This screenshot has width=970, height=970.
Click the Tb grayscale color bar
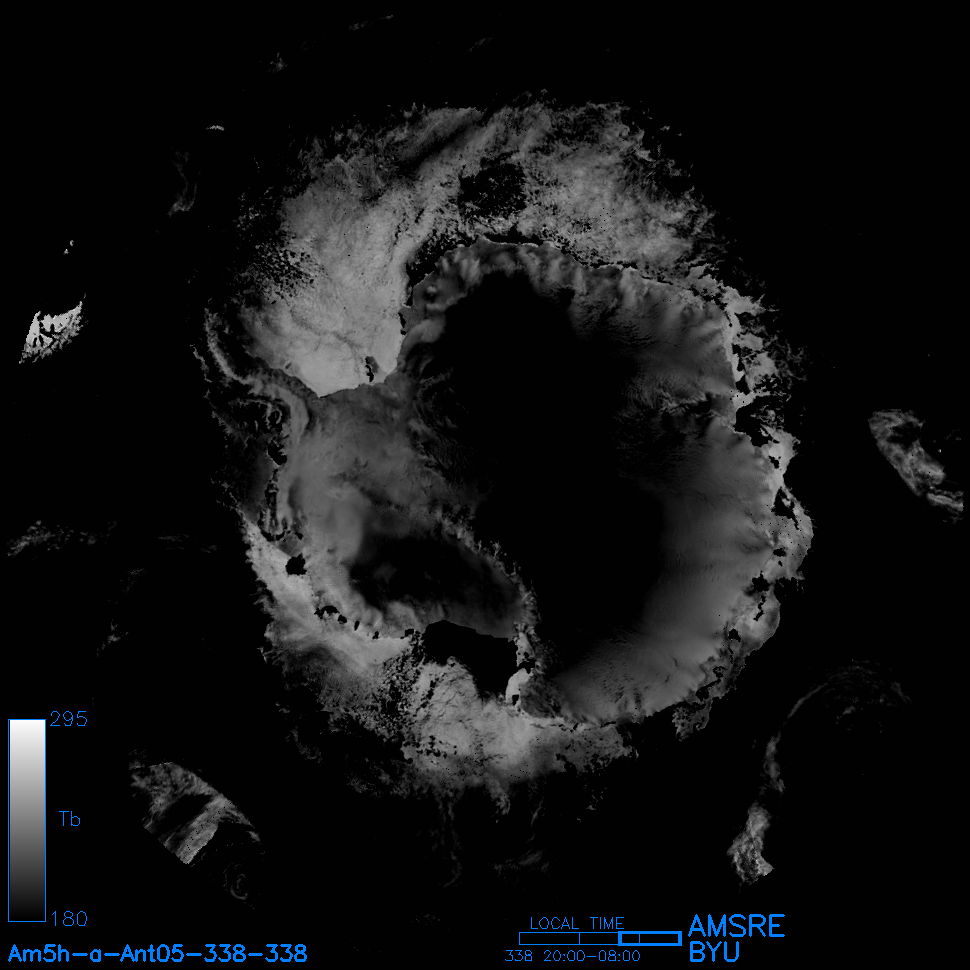click(27, 819)
